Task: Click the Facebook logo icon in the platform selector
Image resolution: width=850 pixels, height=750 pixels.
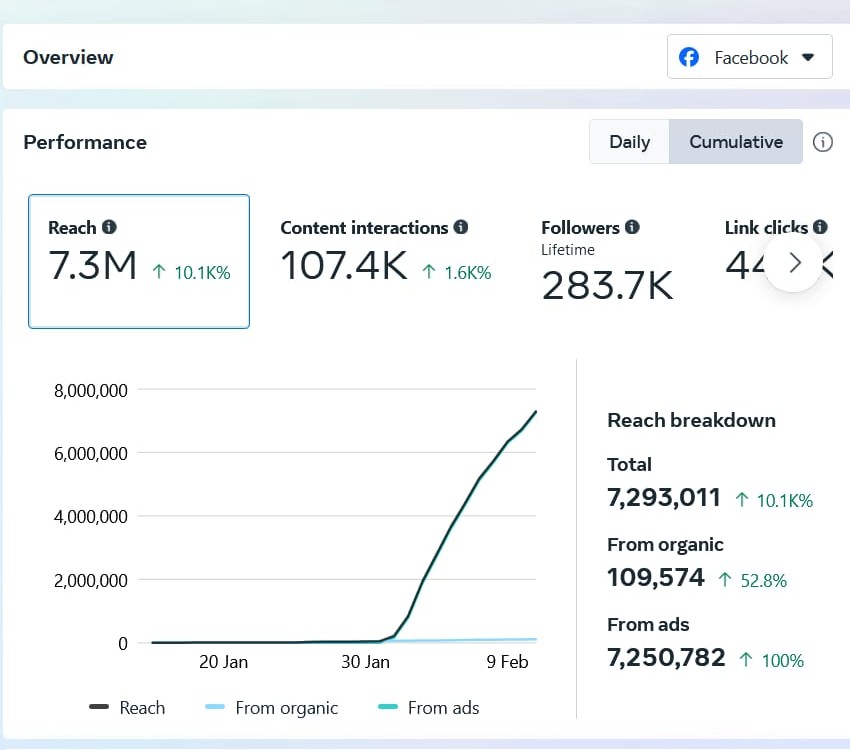Action: 689,58
